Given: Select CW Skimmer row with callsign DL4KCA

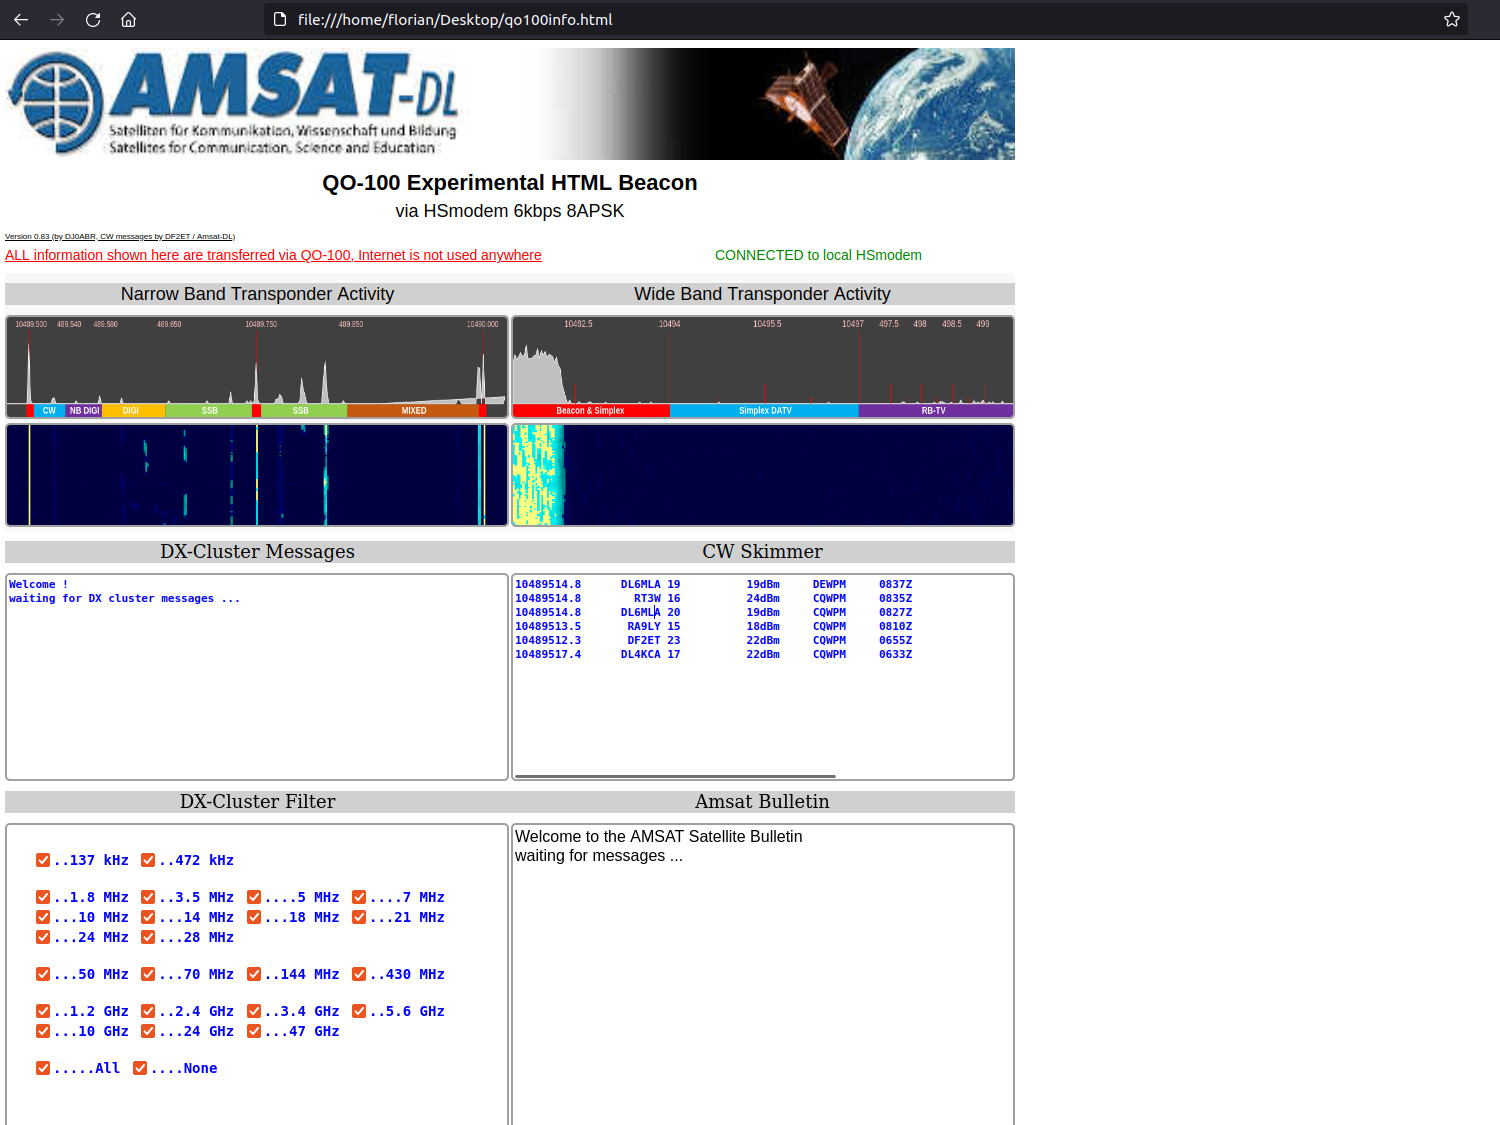Looking at the screenshot, I should (713, 655).
